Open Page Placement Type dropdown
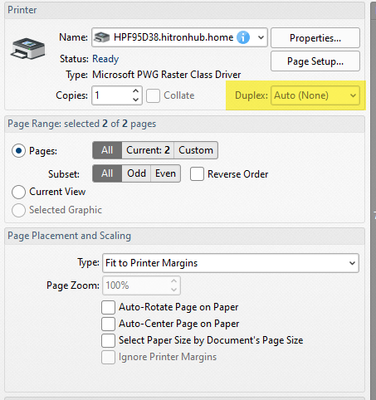 (231, 263)
